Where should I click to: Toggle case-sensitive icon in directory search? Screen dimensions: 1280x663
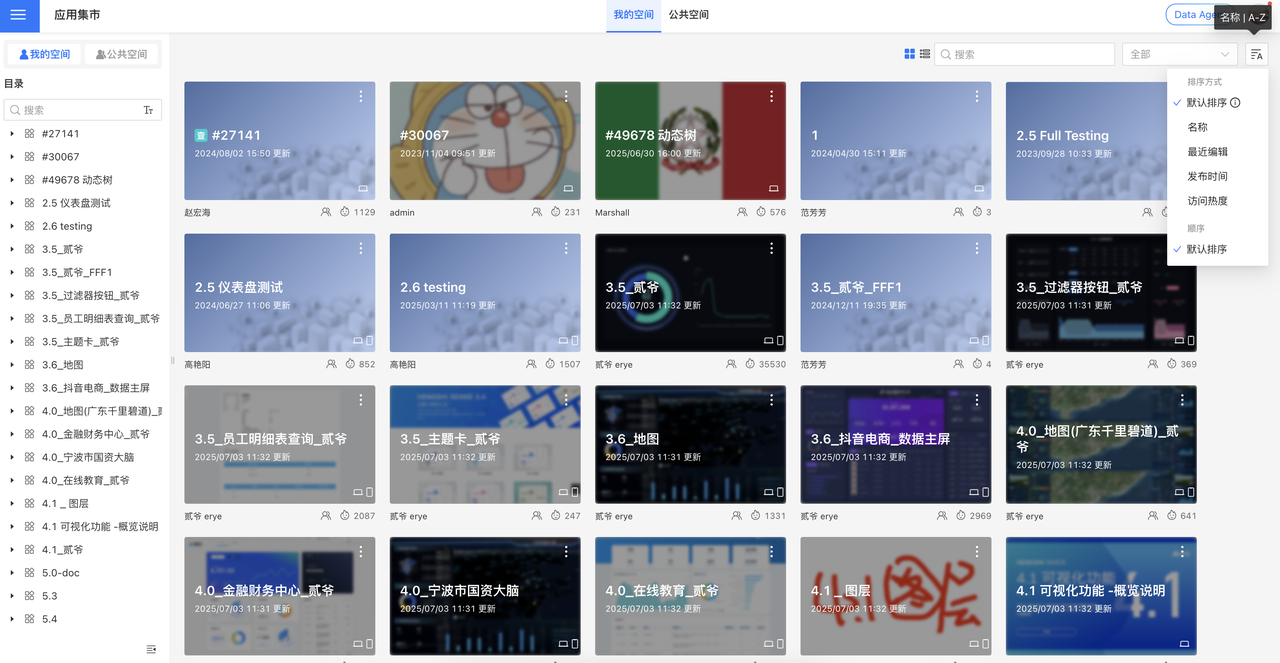[x=148, y=110]
